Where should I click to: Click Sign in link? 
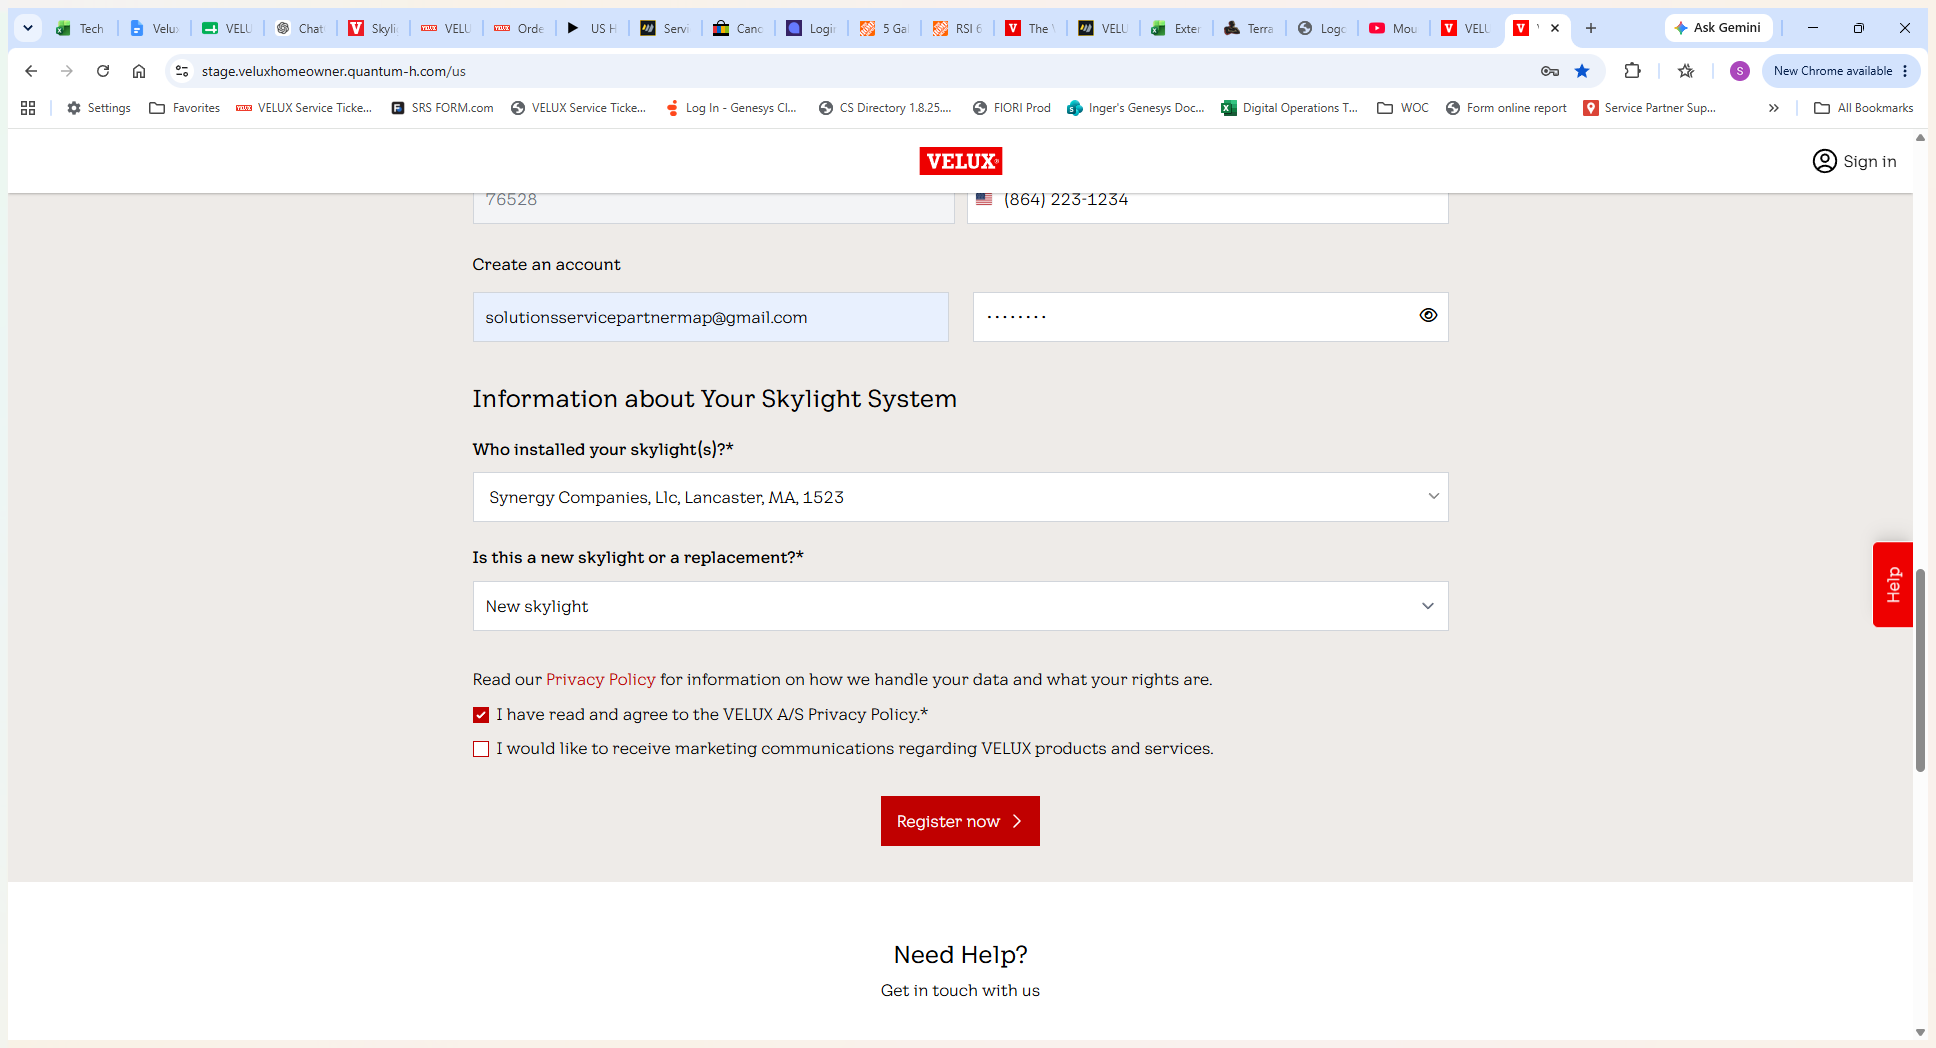(x=1870, y=161)
